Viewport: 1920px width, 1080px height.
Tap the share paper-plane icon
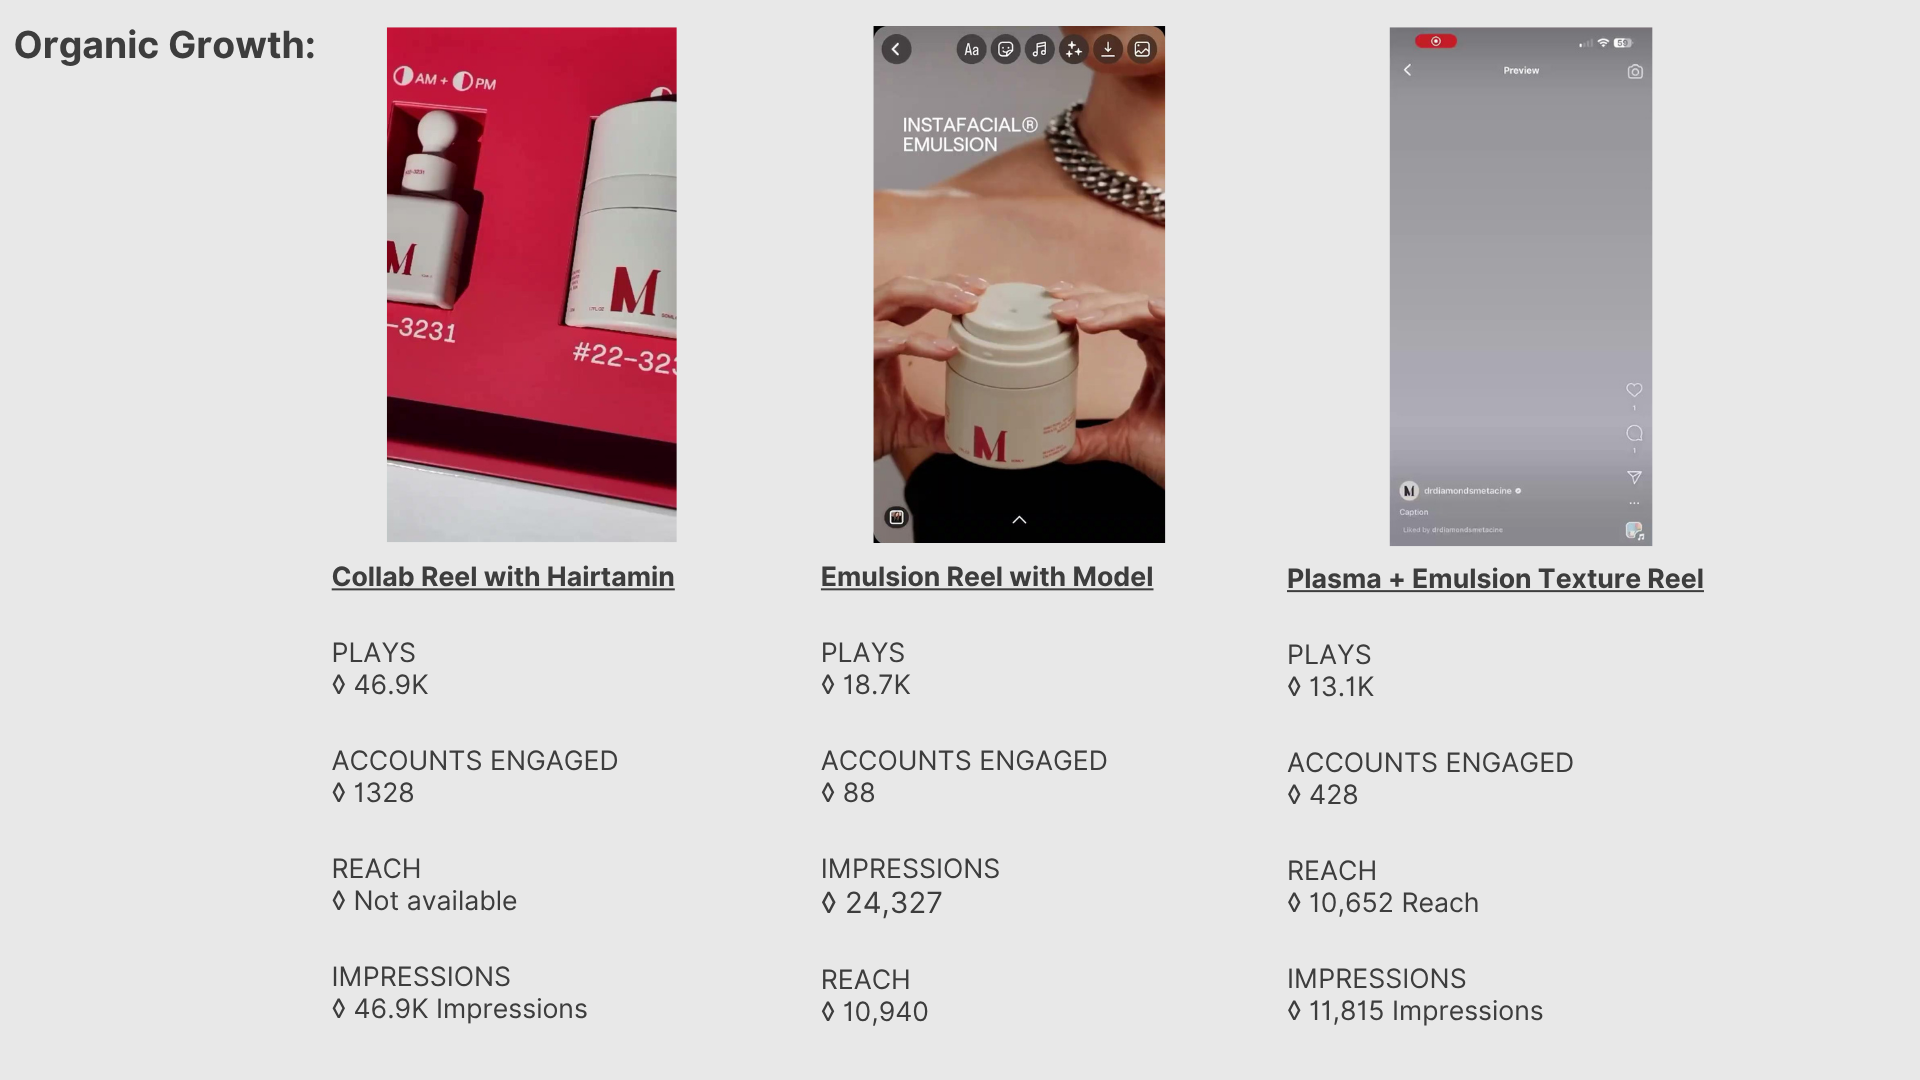(1634, 477)
